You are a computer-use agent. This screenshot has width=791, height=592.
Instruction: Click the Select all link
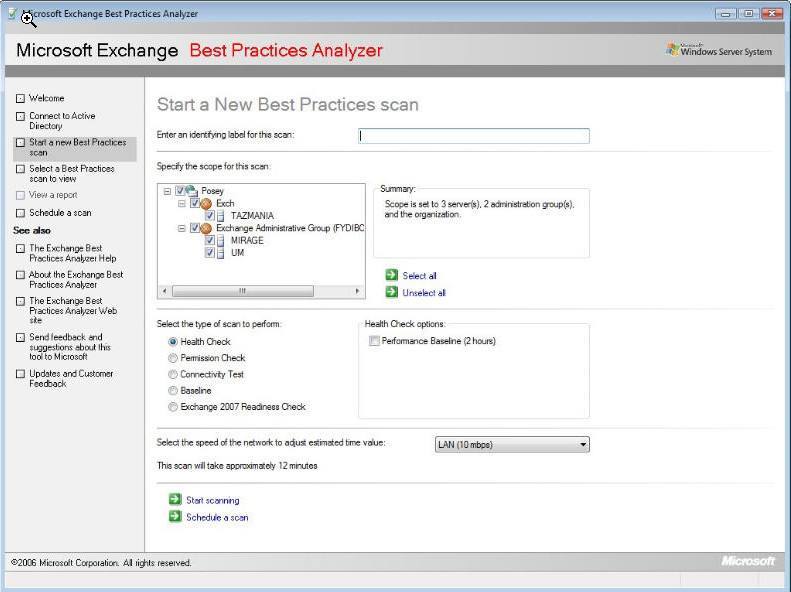(x=419, y=276)
